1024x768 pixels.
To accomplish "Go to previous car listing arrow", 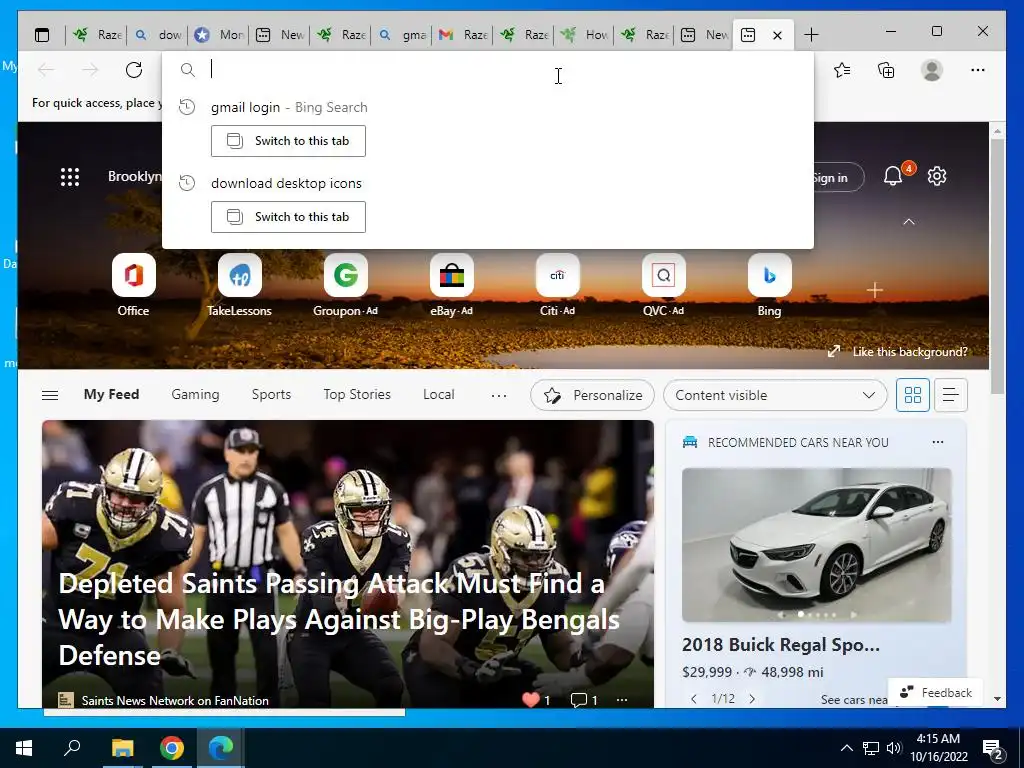I will point(694,699).
